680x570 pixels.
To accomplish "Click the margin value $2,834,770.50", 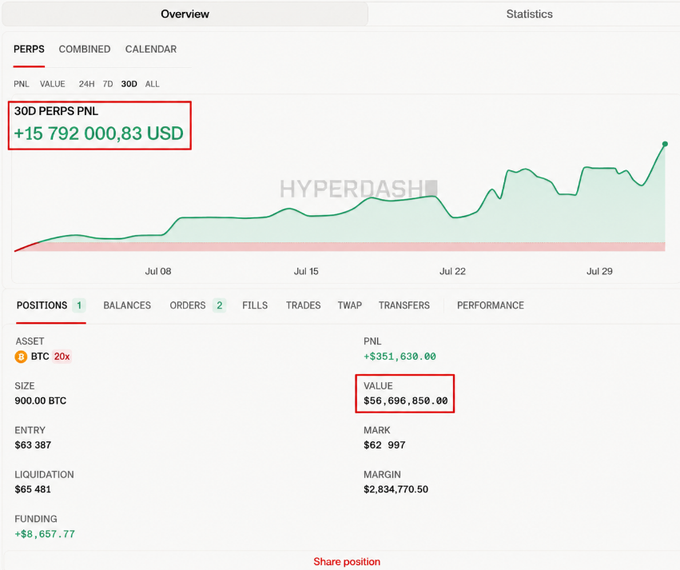I will pos(396,489).
